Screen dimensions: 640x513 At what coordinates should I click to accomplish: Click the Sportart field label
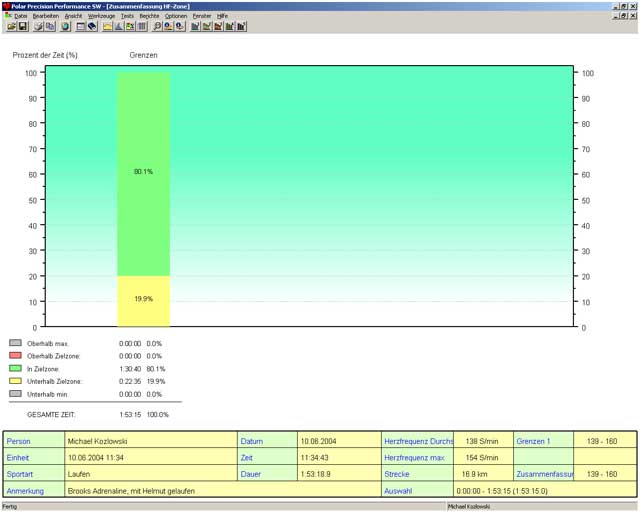[20, 474]
